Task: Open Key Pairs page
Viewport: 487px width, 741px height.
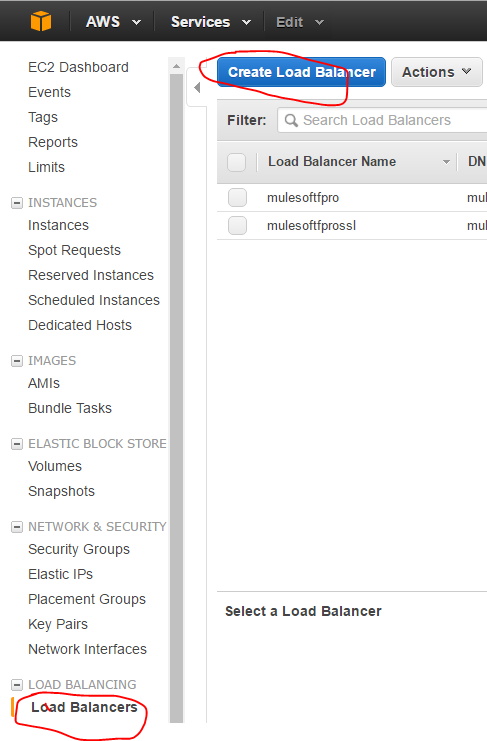Action: pos(58,625)
